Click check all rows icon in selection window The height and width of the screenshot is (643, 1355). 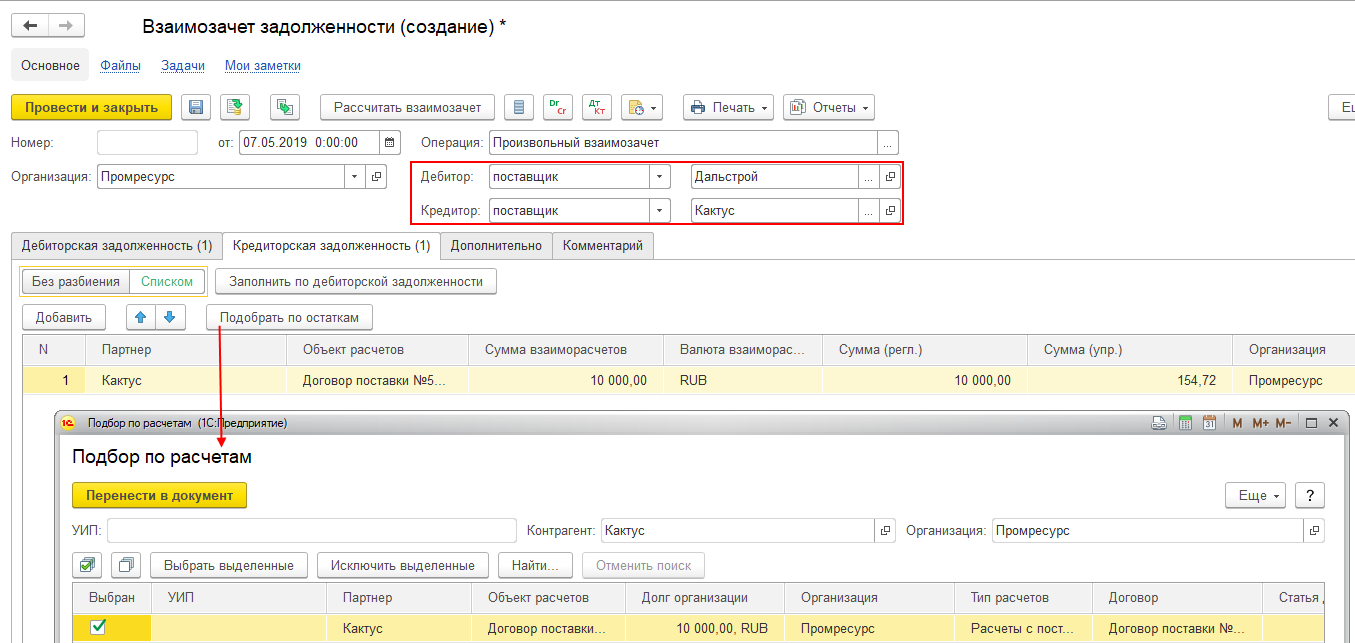click(x=87, y=565)
